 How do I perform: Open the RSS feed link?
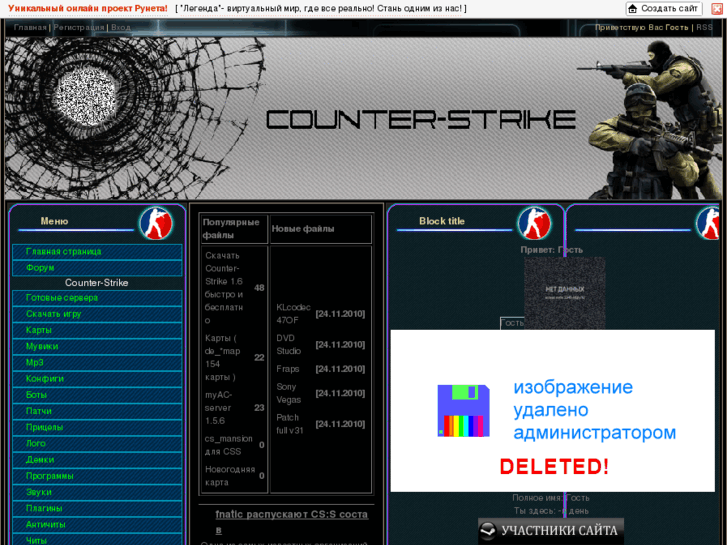tap(704, 27)
